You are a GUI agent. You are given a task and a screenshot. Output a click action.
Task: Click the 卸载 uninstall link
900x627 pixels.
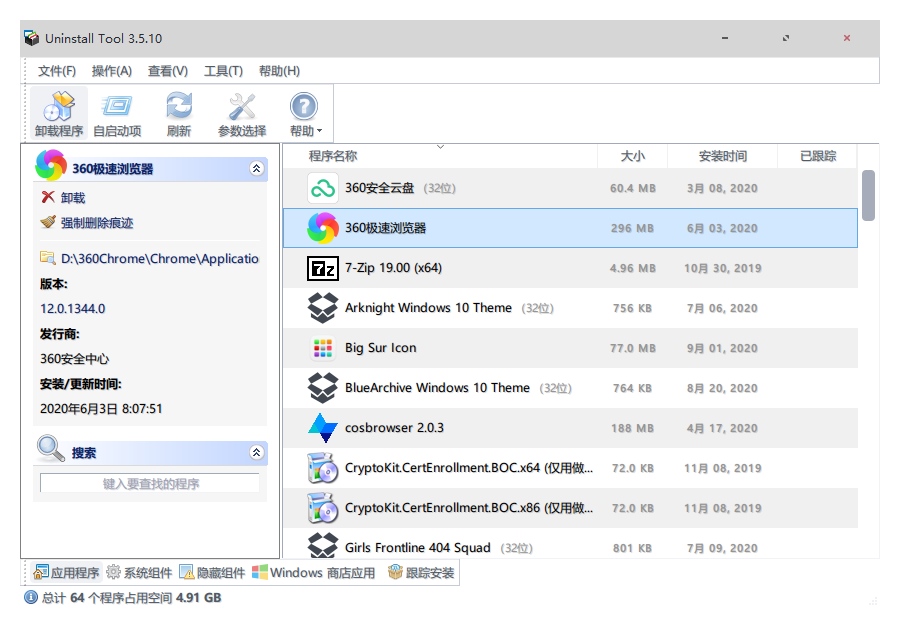click(x=73, y=198)
